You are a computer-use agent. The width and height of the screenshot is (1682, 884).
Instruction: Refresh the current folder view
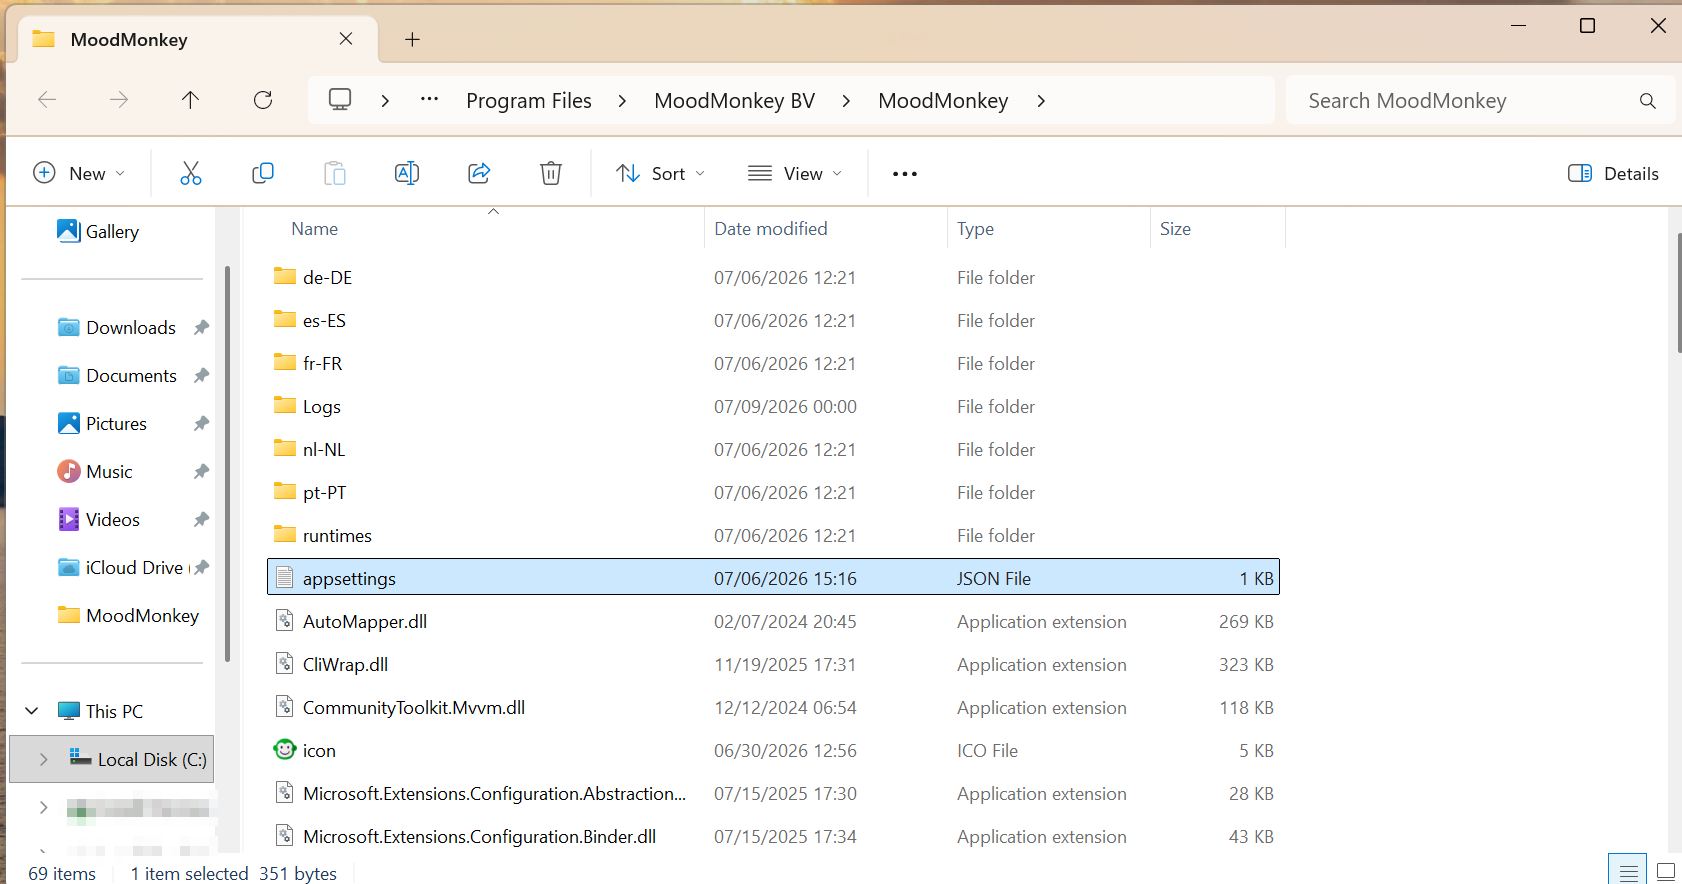click(x=263, y=99)
